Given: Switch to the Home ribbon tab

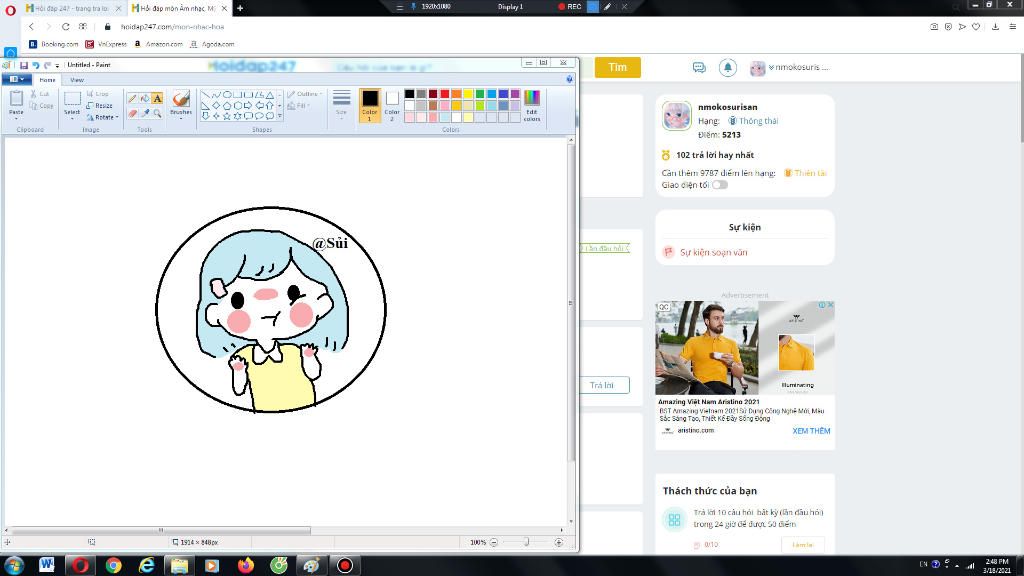Looking at the screenshot, I should [x=47, y=80].
